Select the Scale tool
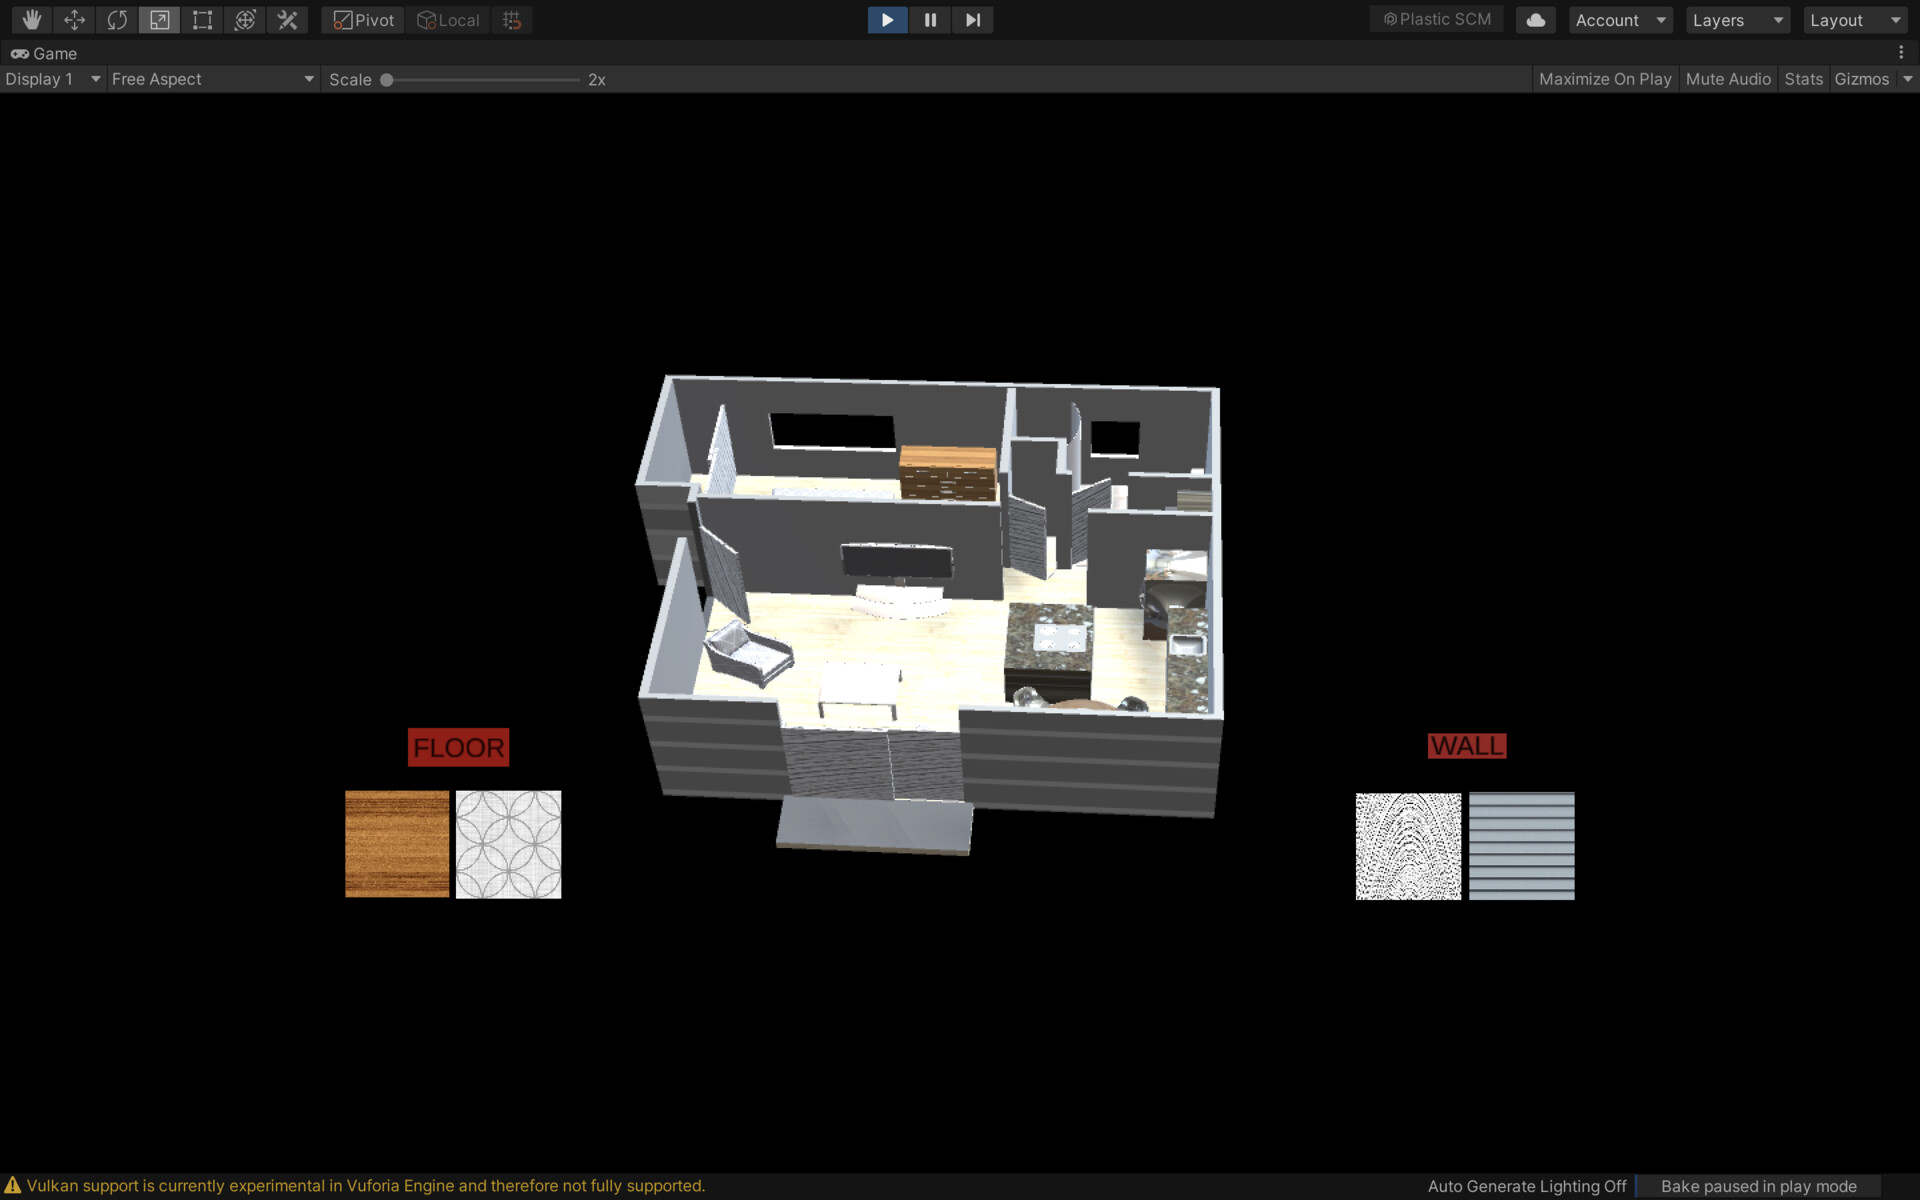The height and width of the screenshot is (1200, 1920). [159, 19]
